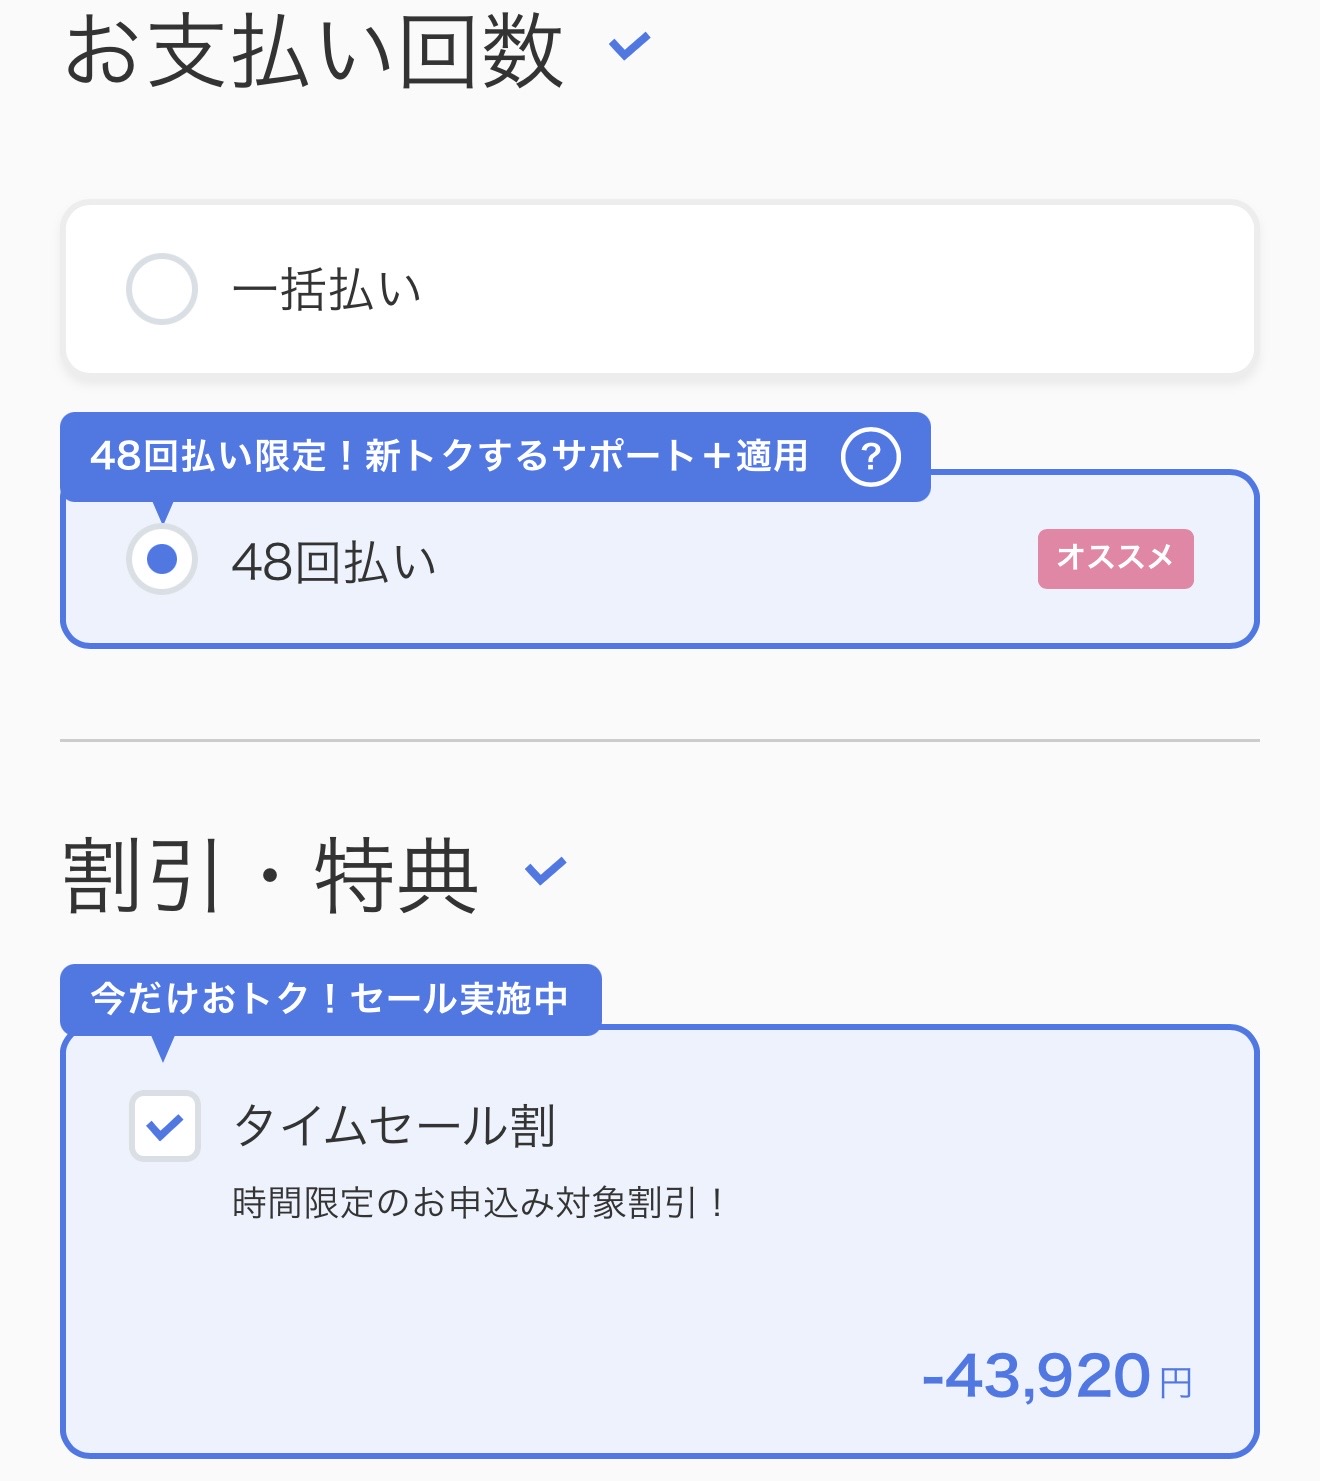
Task: Select the 48回払い radio button
Action: click(161, 559)
